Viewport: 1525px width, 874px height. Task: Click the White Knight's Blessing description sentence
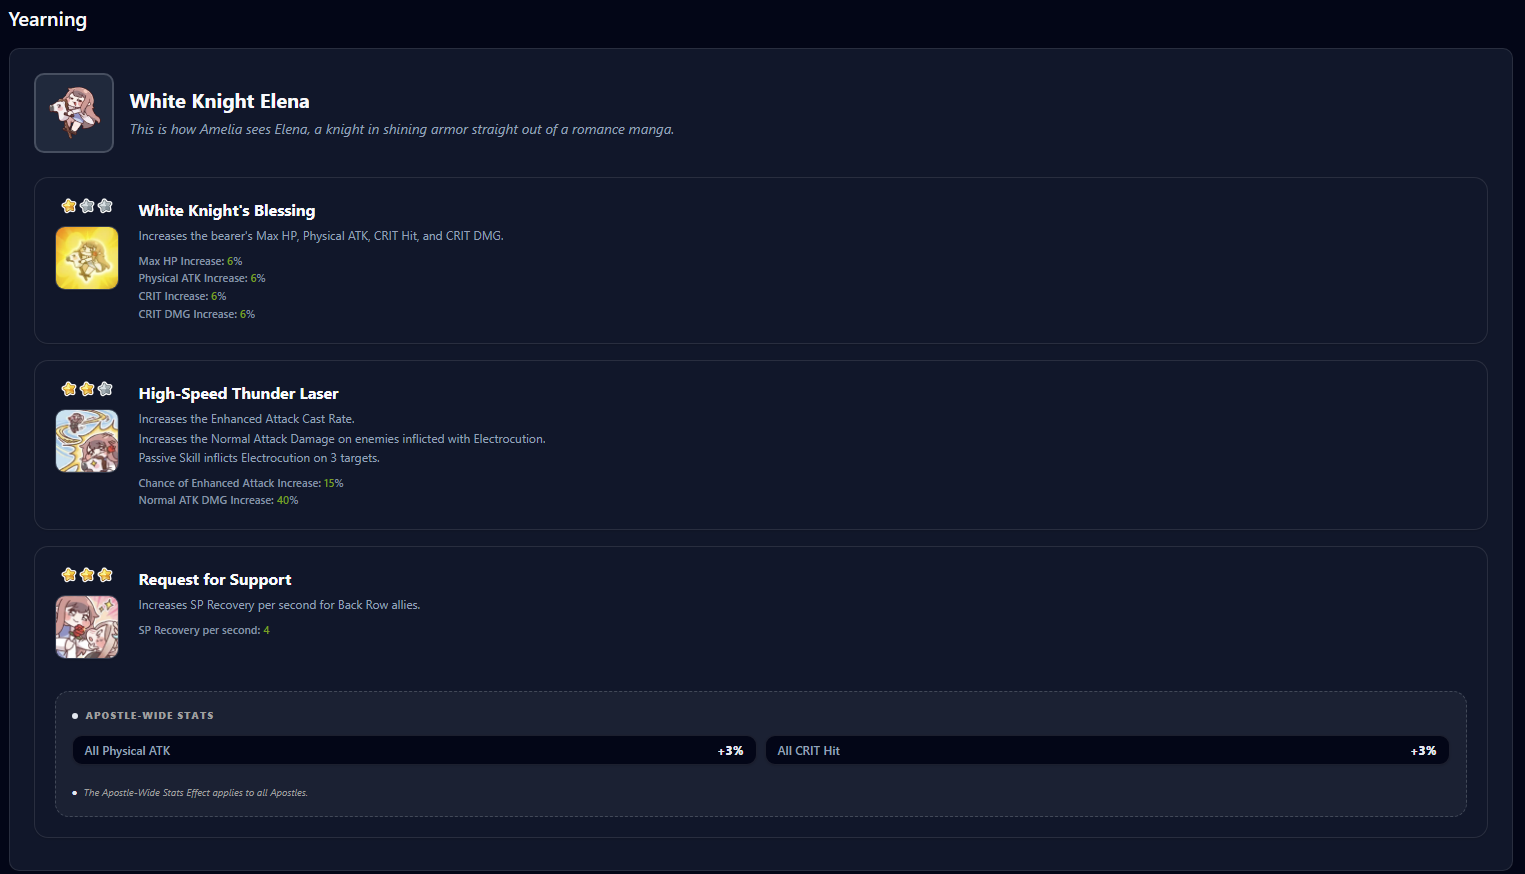[x=321, y=237]
